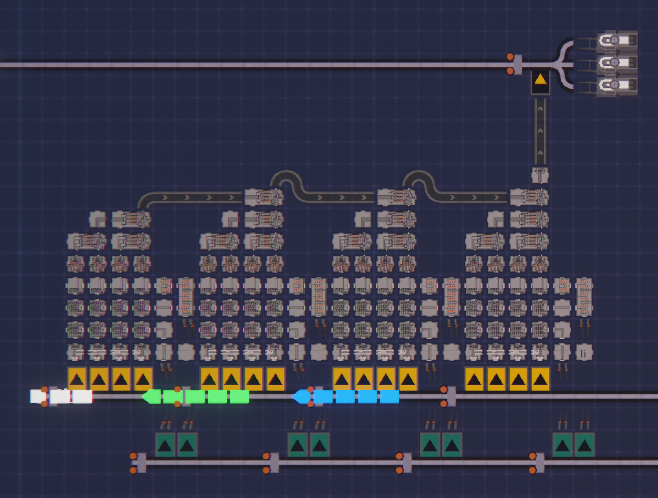Click the green train's arrow-shaped locomotive
The height and width of the screenshot is (498, 658).
tap(151, 396)
